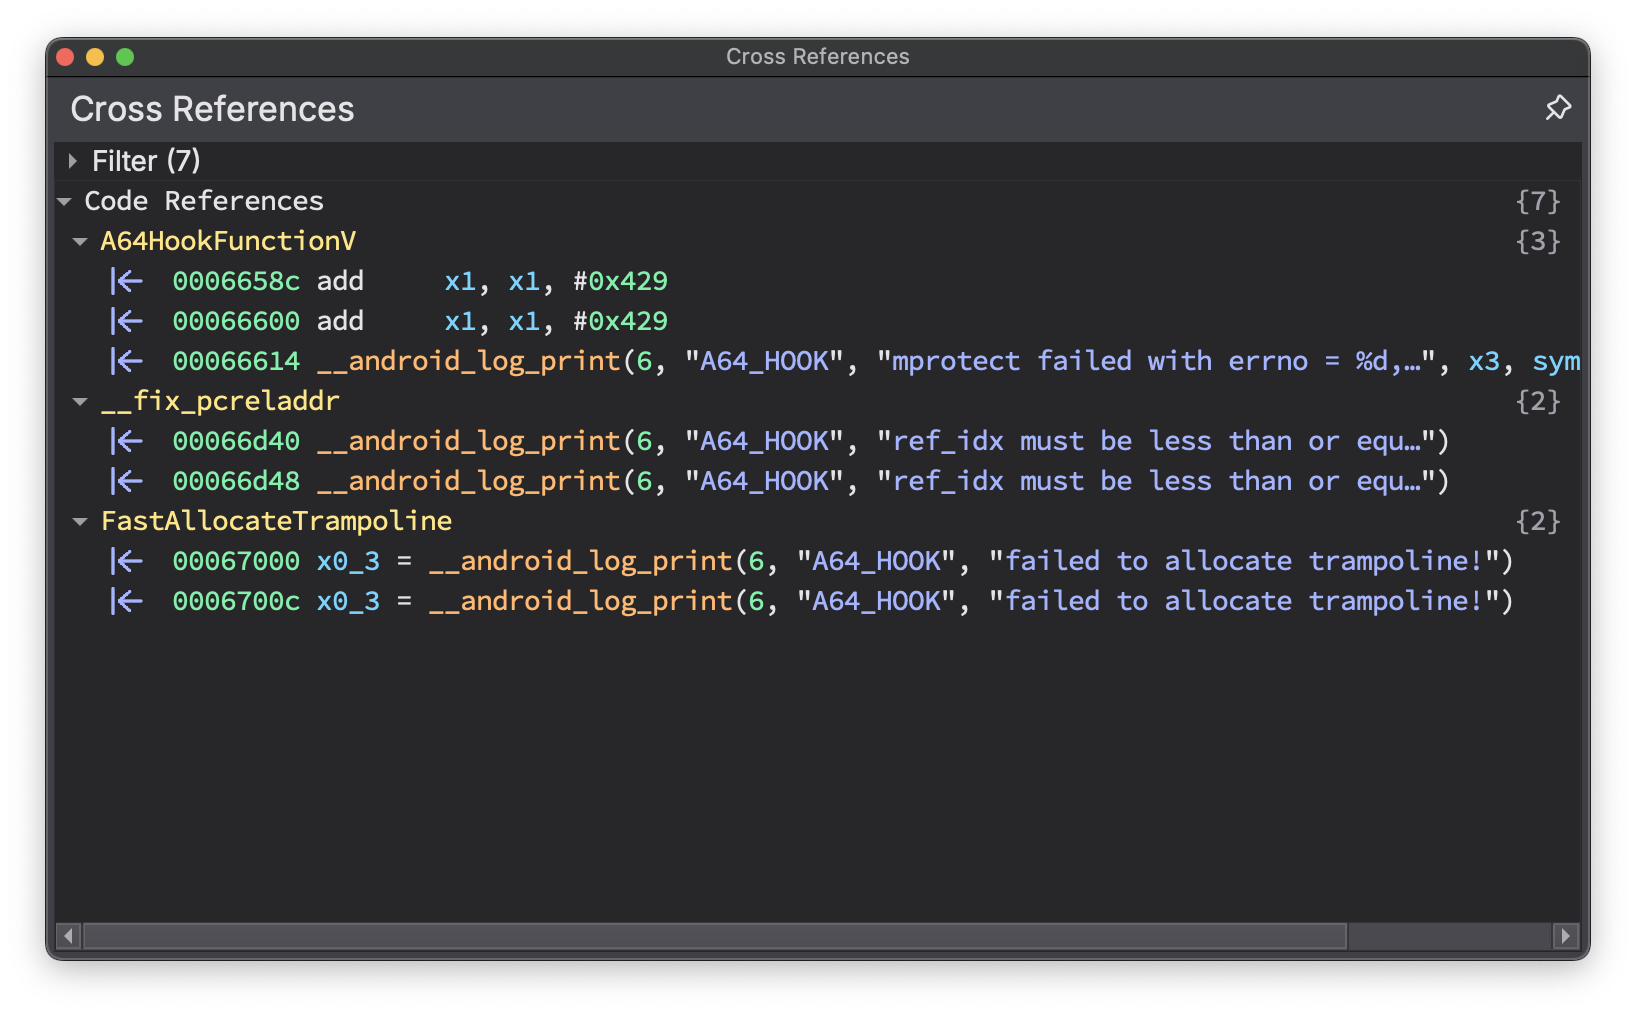
Task: Collapse the Code References group
Action: 65,202
